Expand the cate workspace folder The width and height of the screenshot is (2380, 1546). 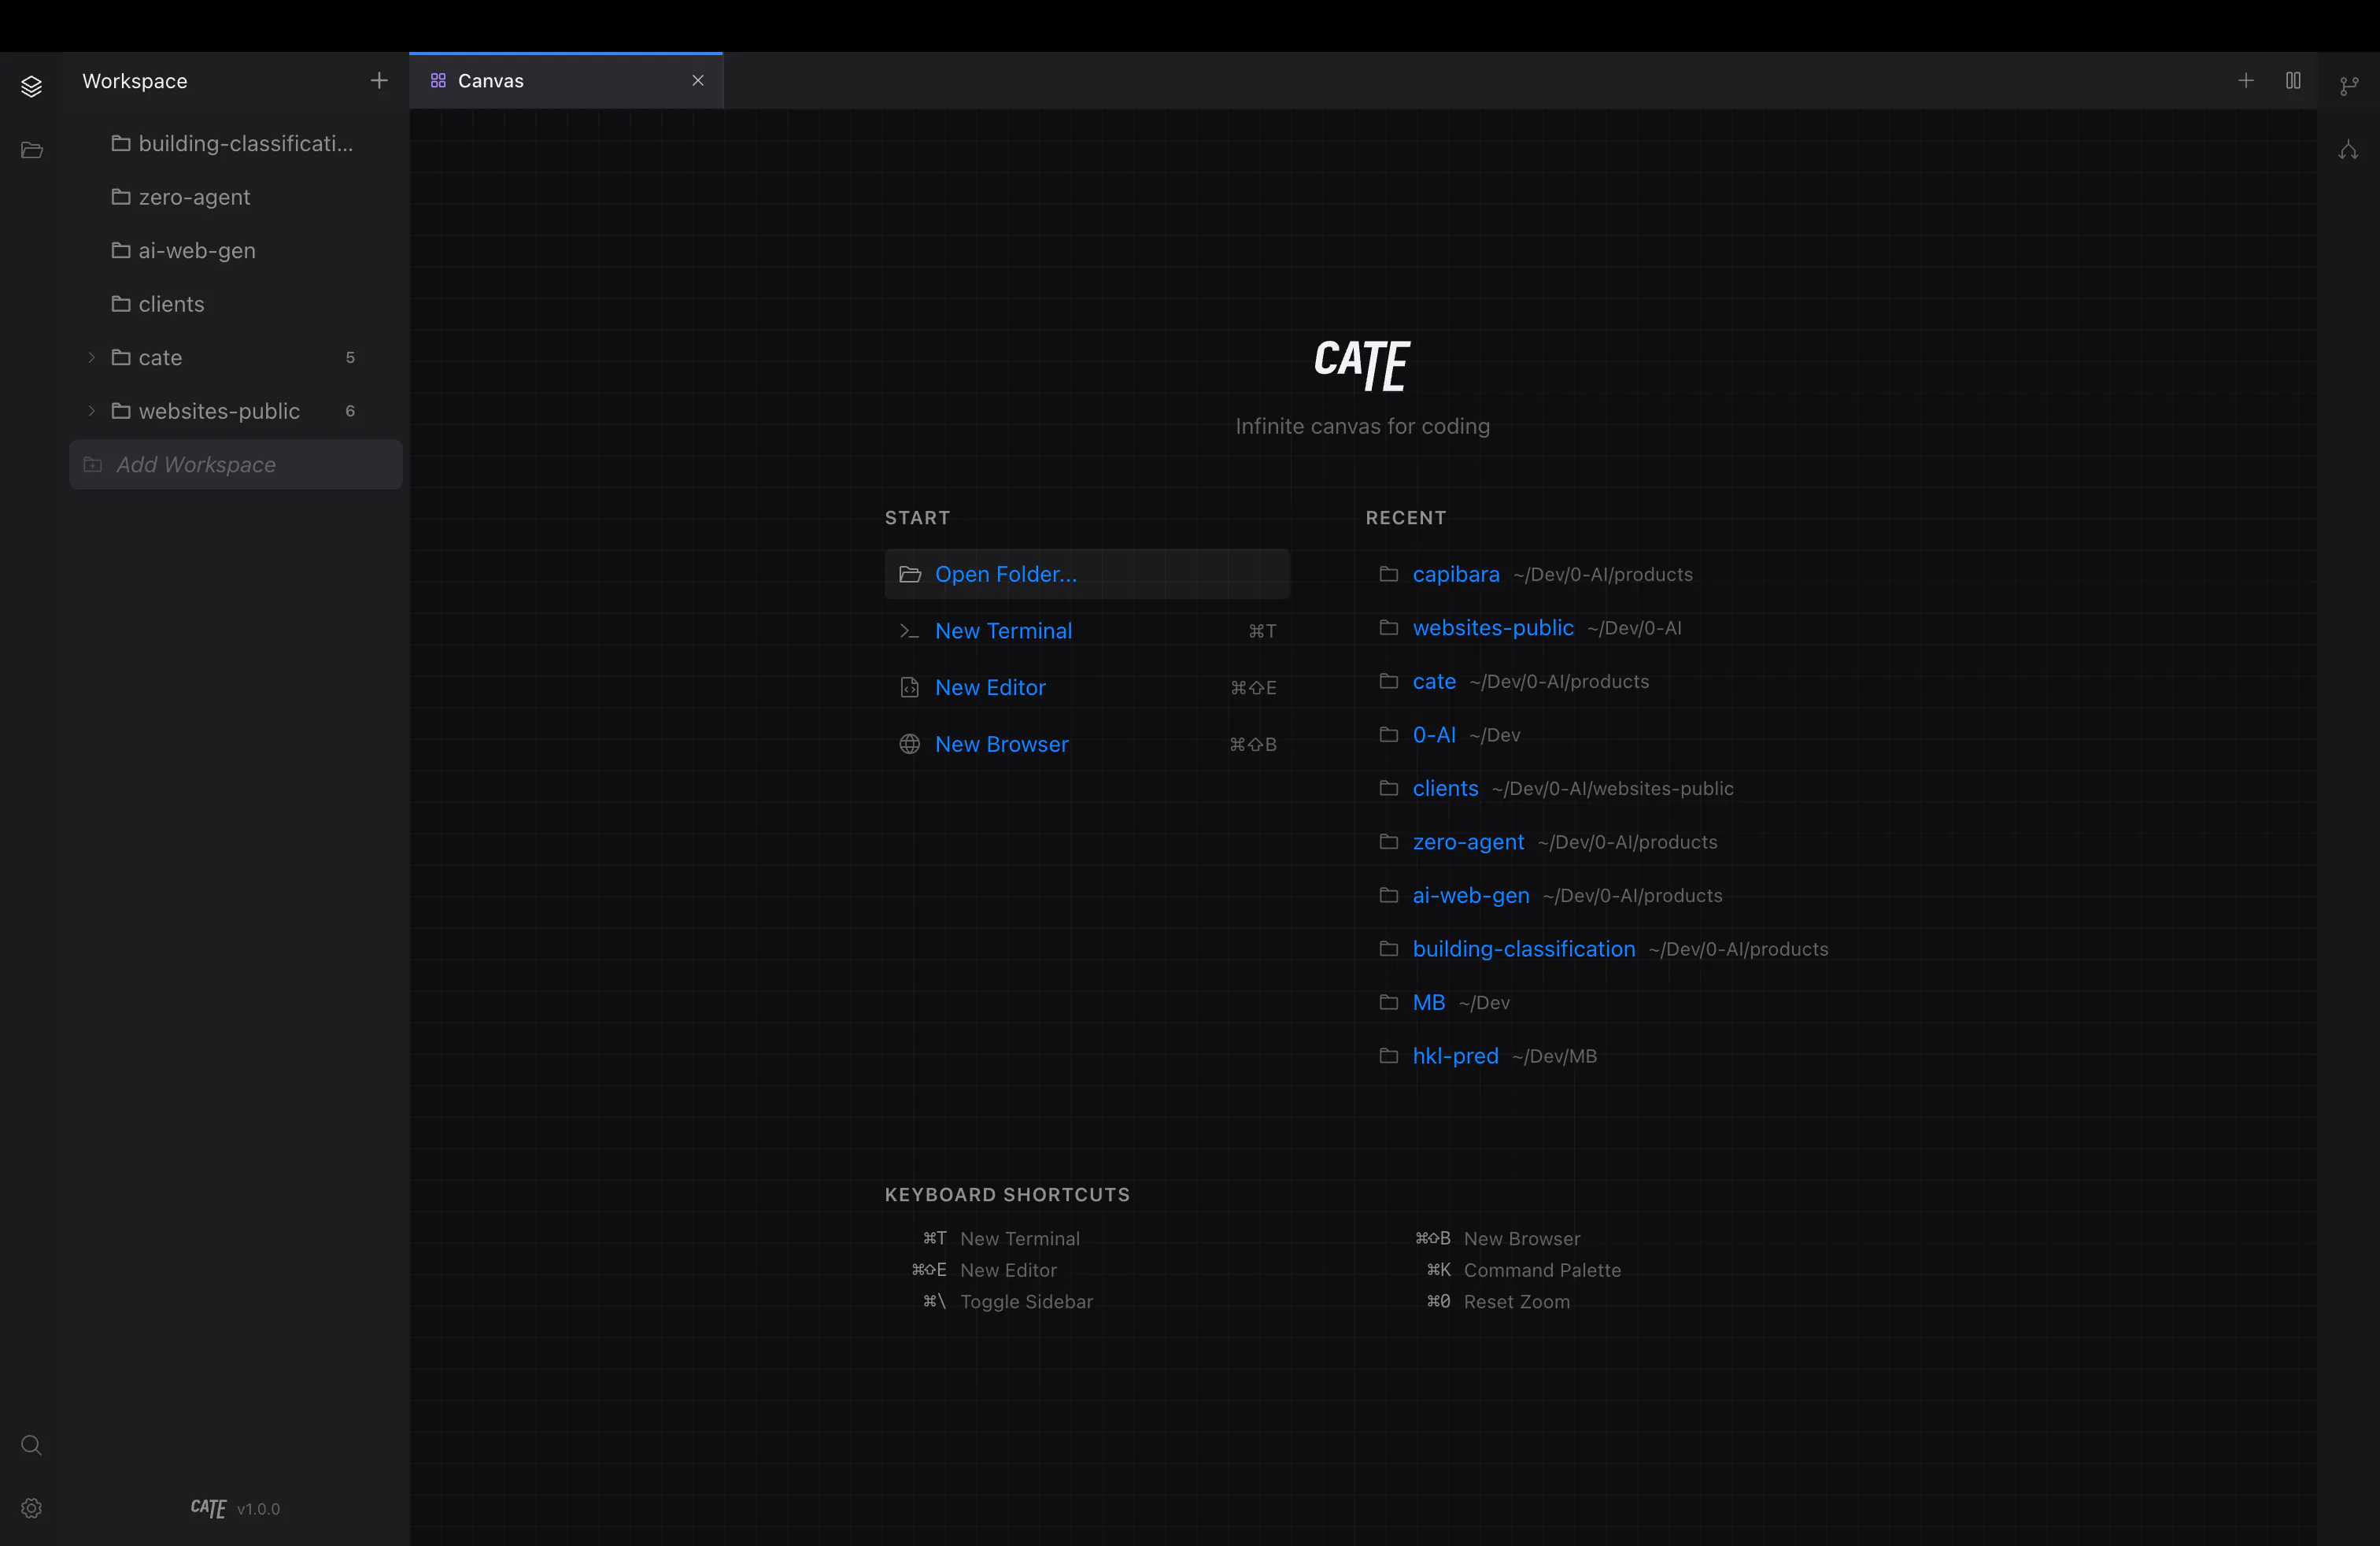pyautogui.click(x=92, y=357)
